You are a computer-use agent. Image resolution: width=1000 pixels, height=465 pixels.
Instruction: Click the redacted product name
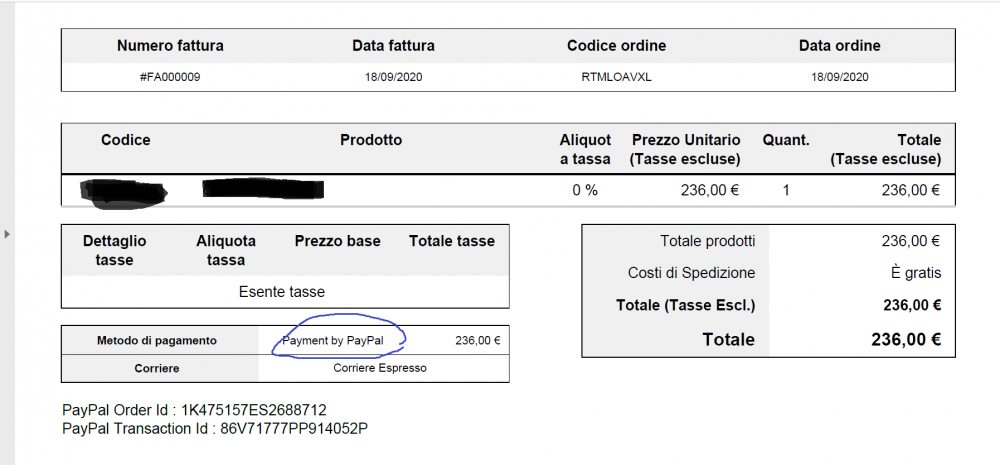(x=263, y=188)
